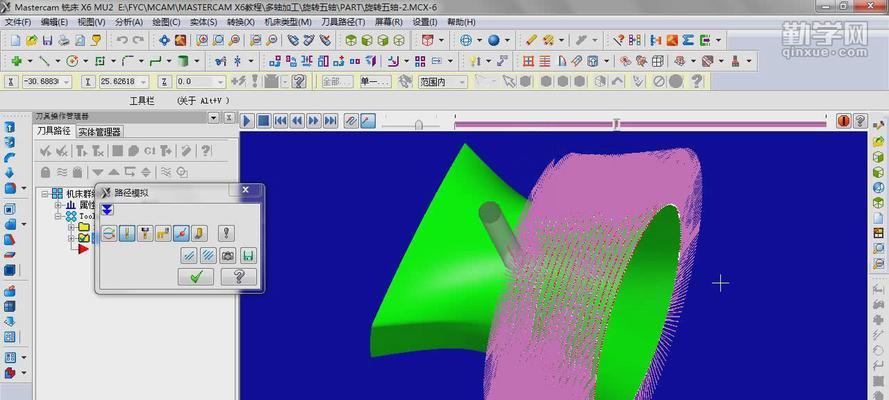Toggle quick verify shading button
This screenshot has width=889, height=400.
[198, 233]
